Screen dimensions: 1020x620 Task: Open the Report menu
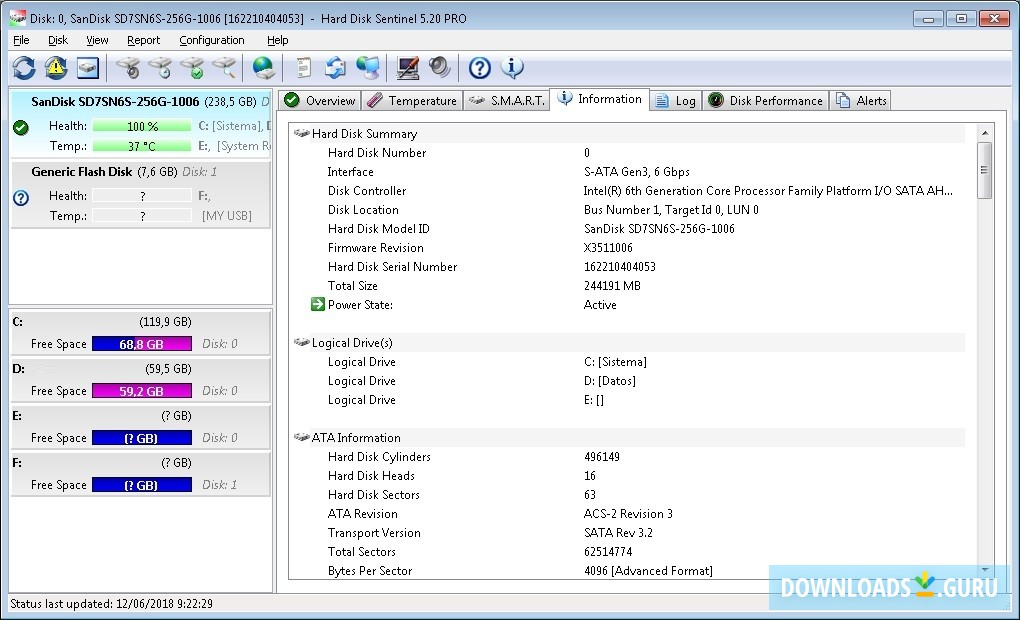tap(143, 40)
